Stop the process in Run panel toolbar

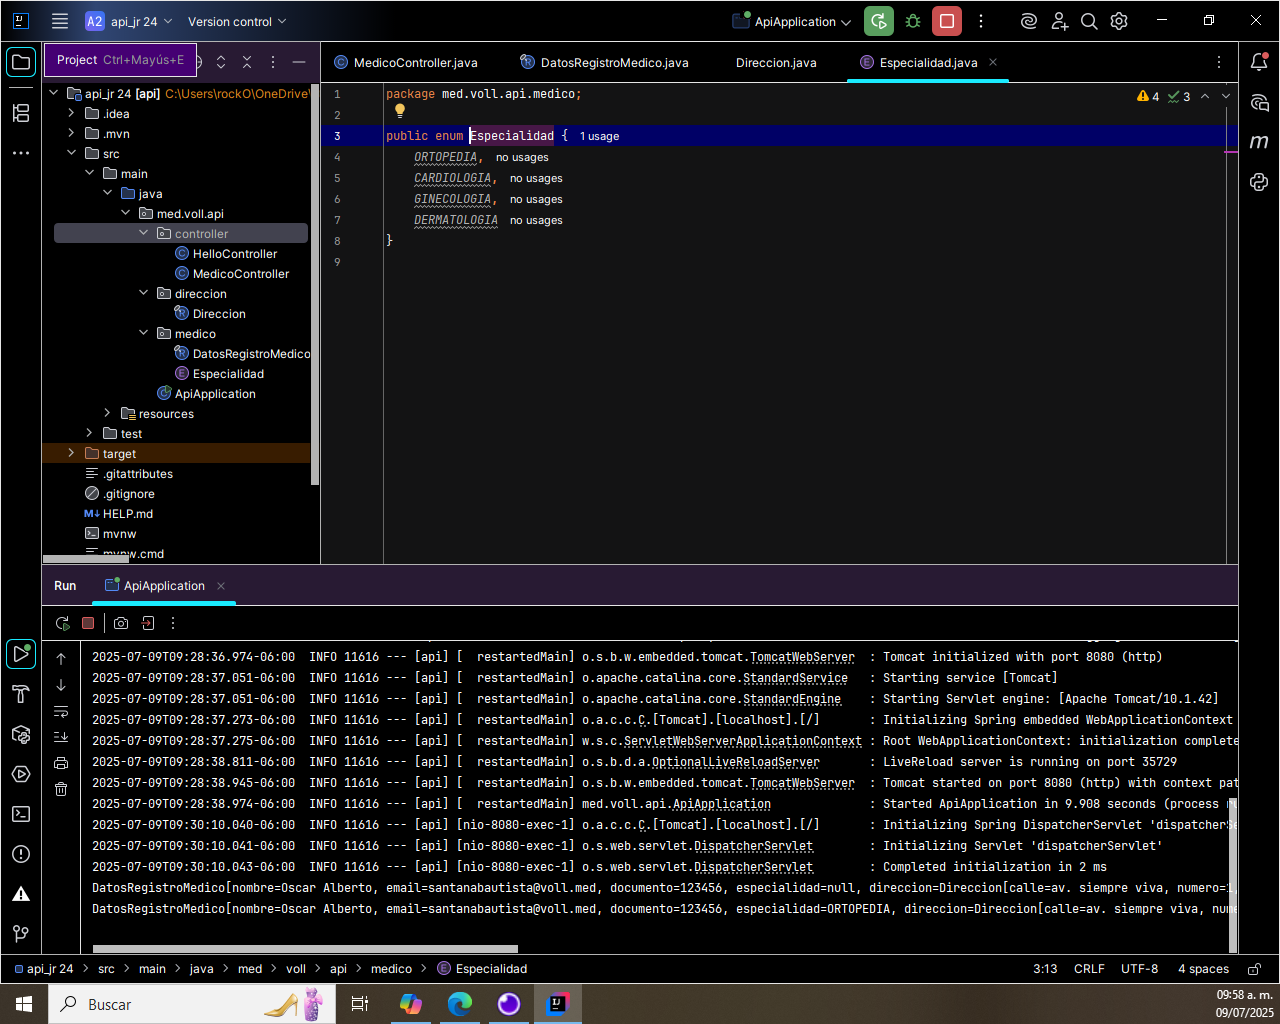[x=88, y=623]
